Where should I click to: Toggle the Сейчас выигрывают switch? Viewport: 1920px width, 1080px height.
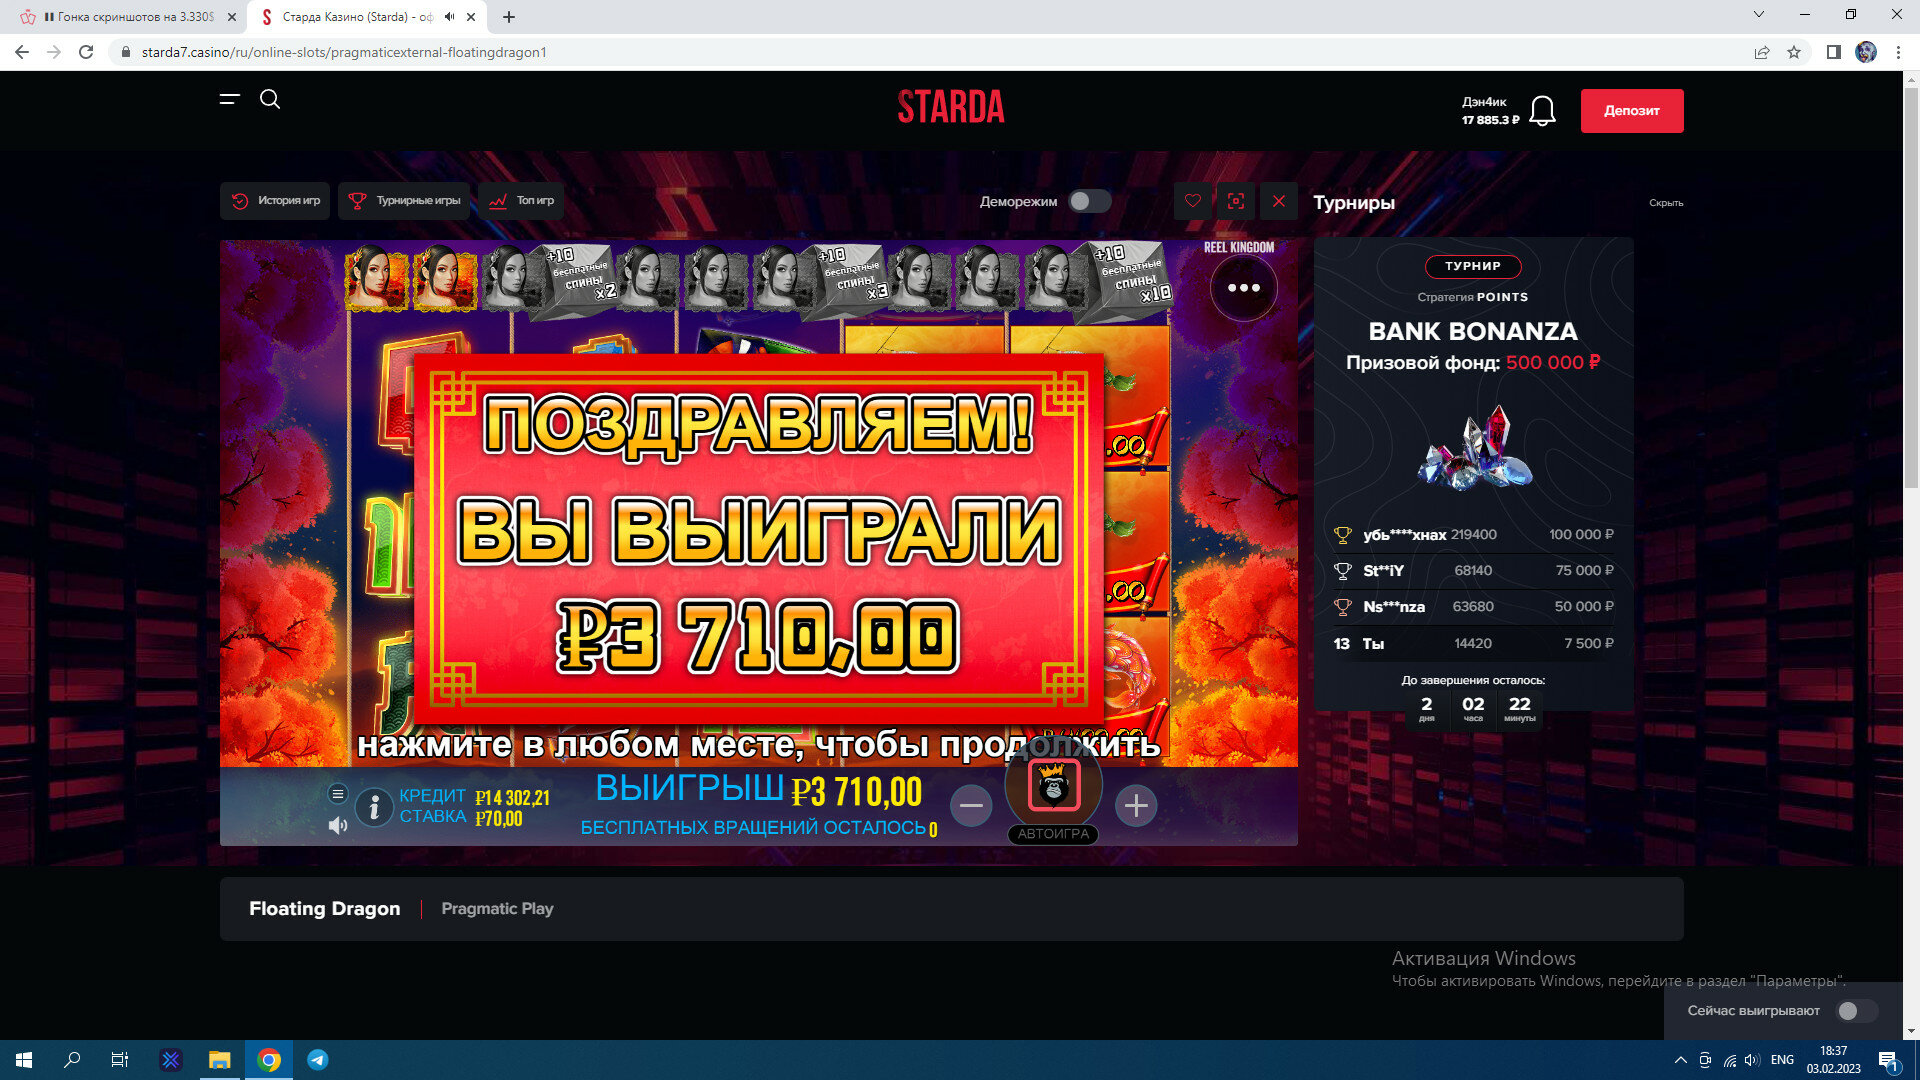[x=1857, y=1011]
